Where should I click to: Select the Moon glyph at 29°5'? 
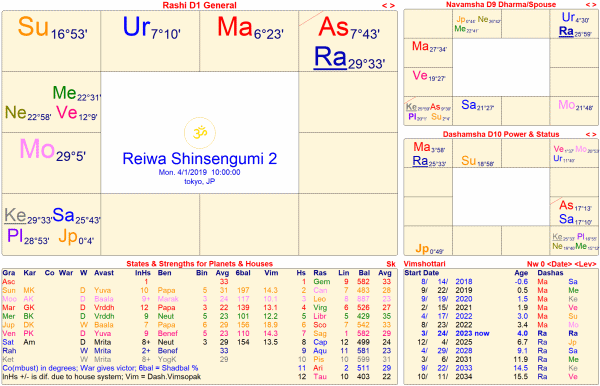(37, 149)
